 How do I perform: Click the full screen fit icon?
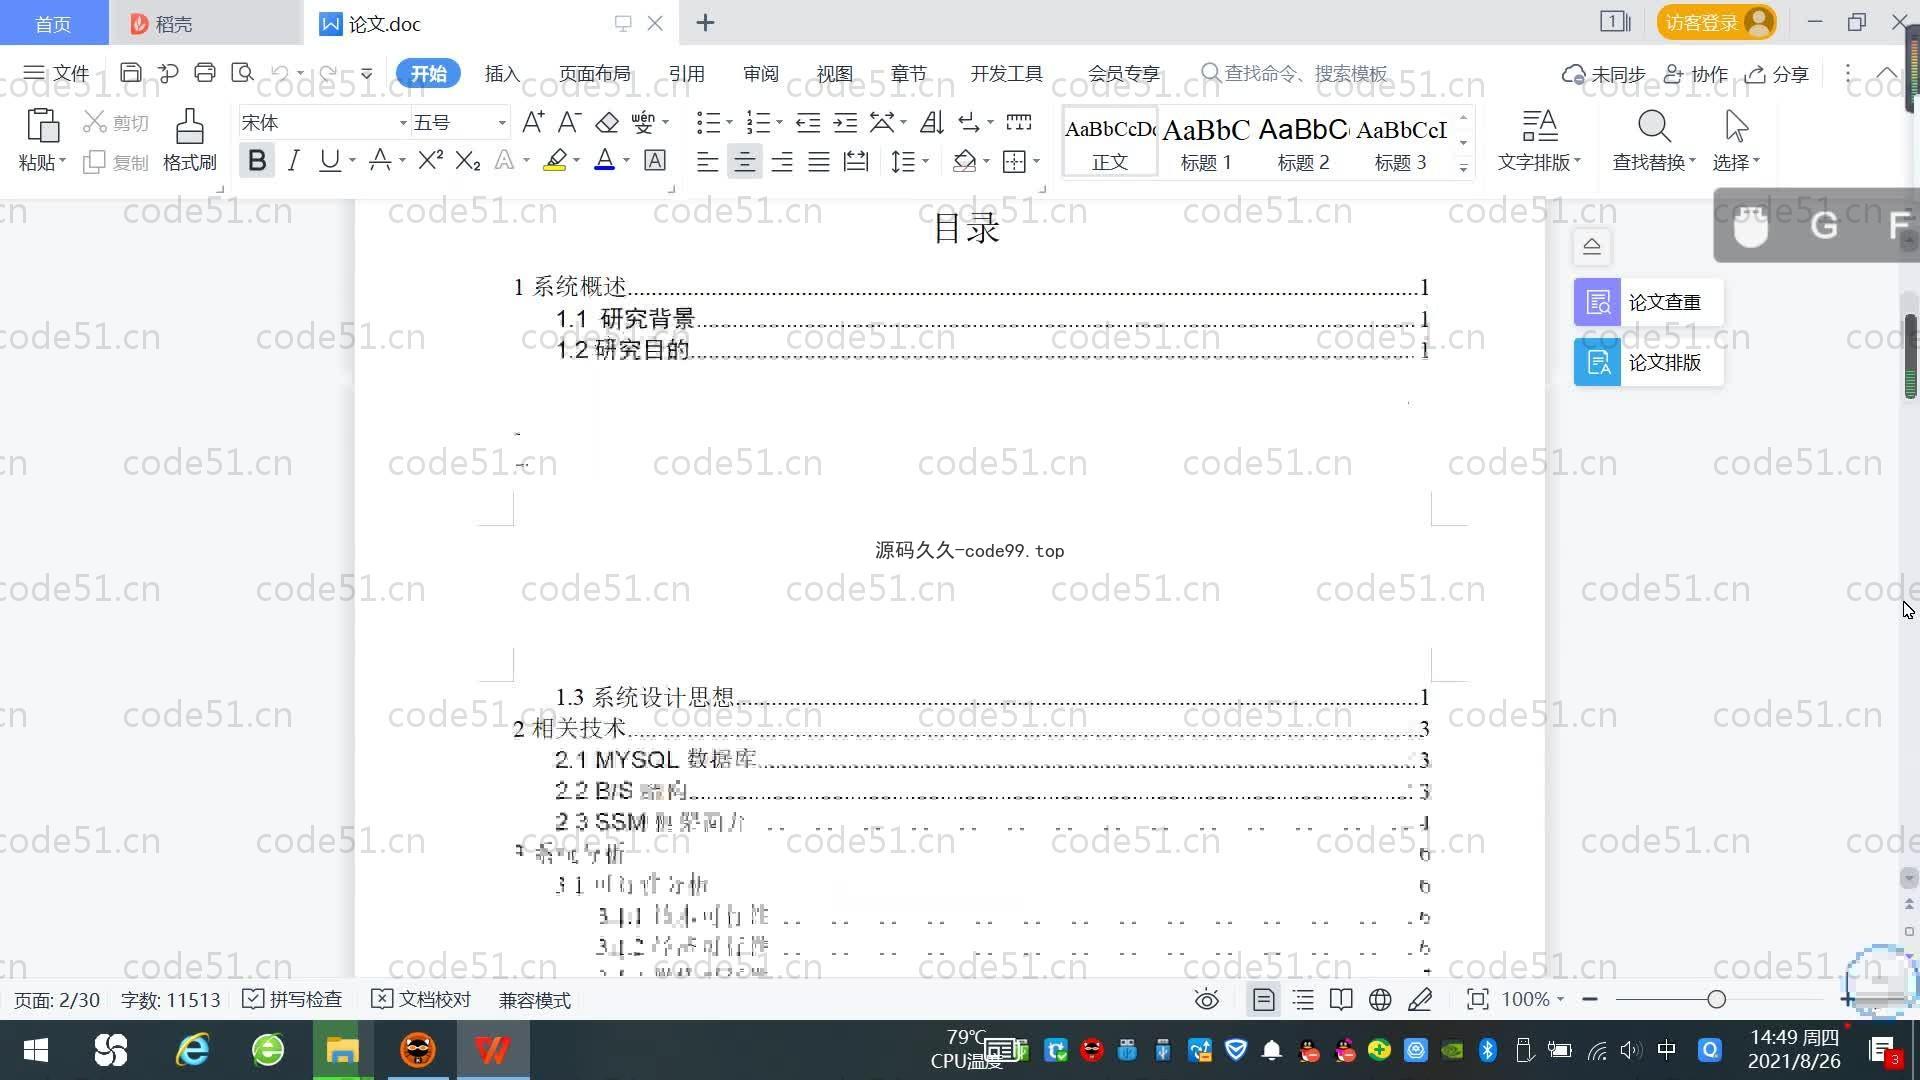tap(1477, 1000)
